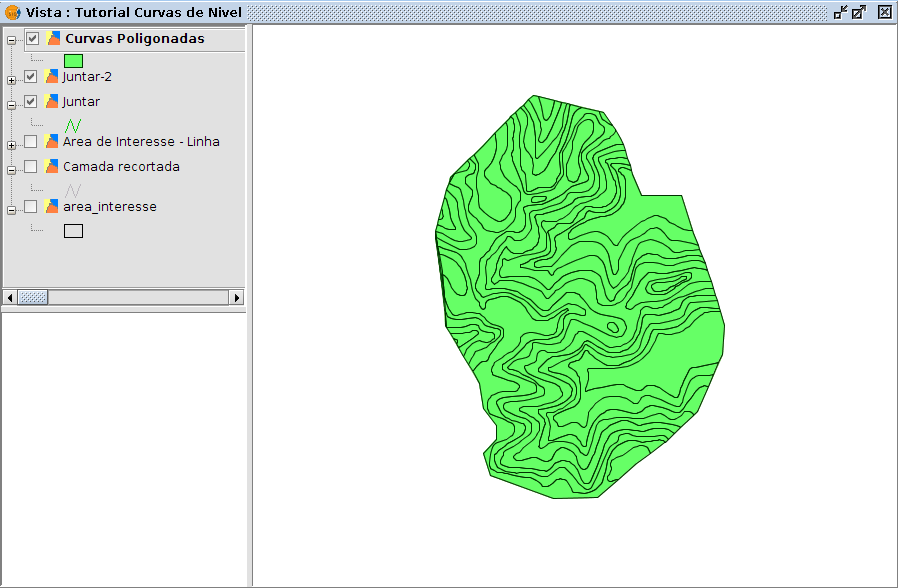Enable the Camada recortada layer checkbox
The image size is (898, 588).
point(31,167)
